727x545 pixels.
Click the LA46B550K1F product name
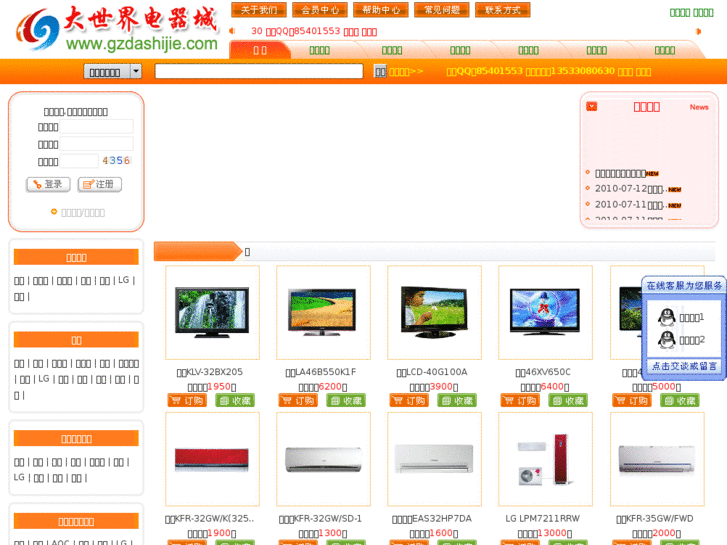click(x=321, y=372)
